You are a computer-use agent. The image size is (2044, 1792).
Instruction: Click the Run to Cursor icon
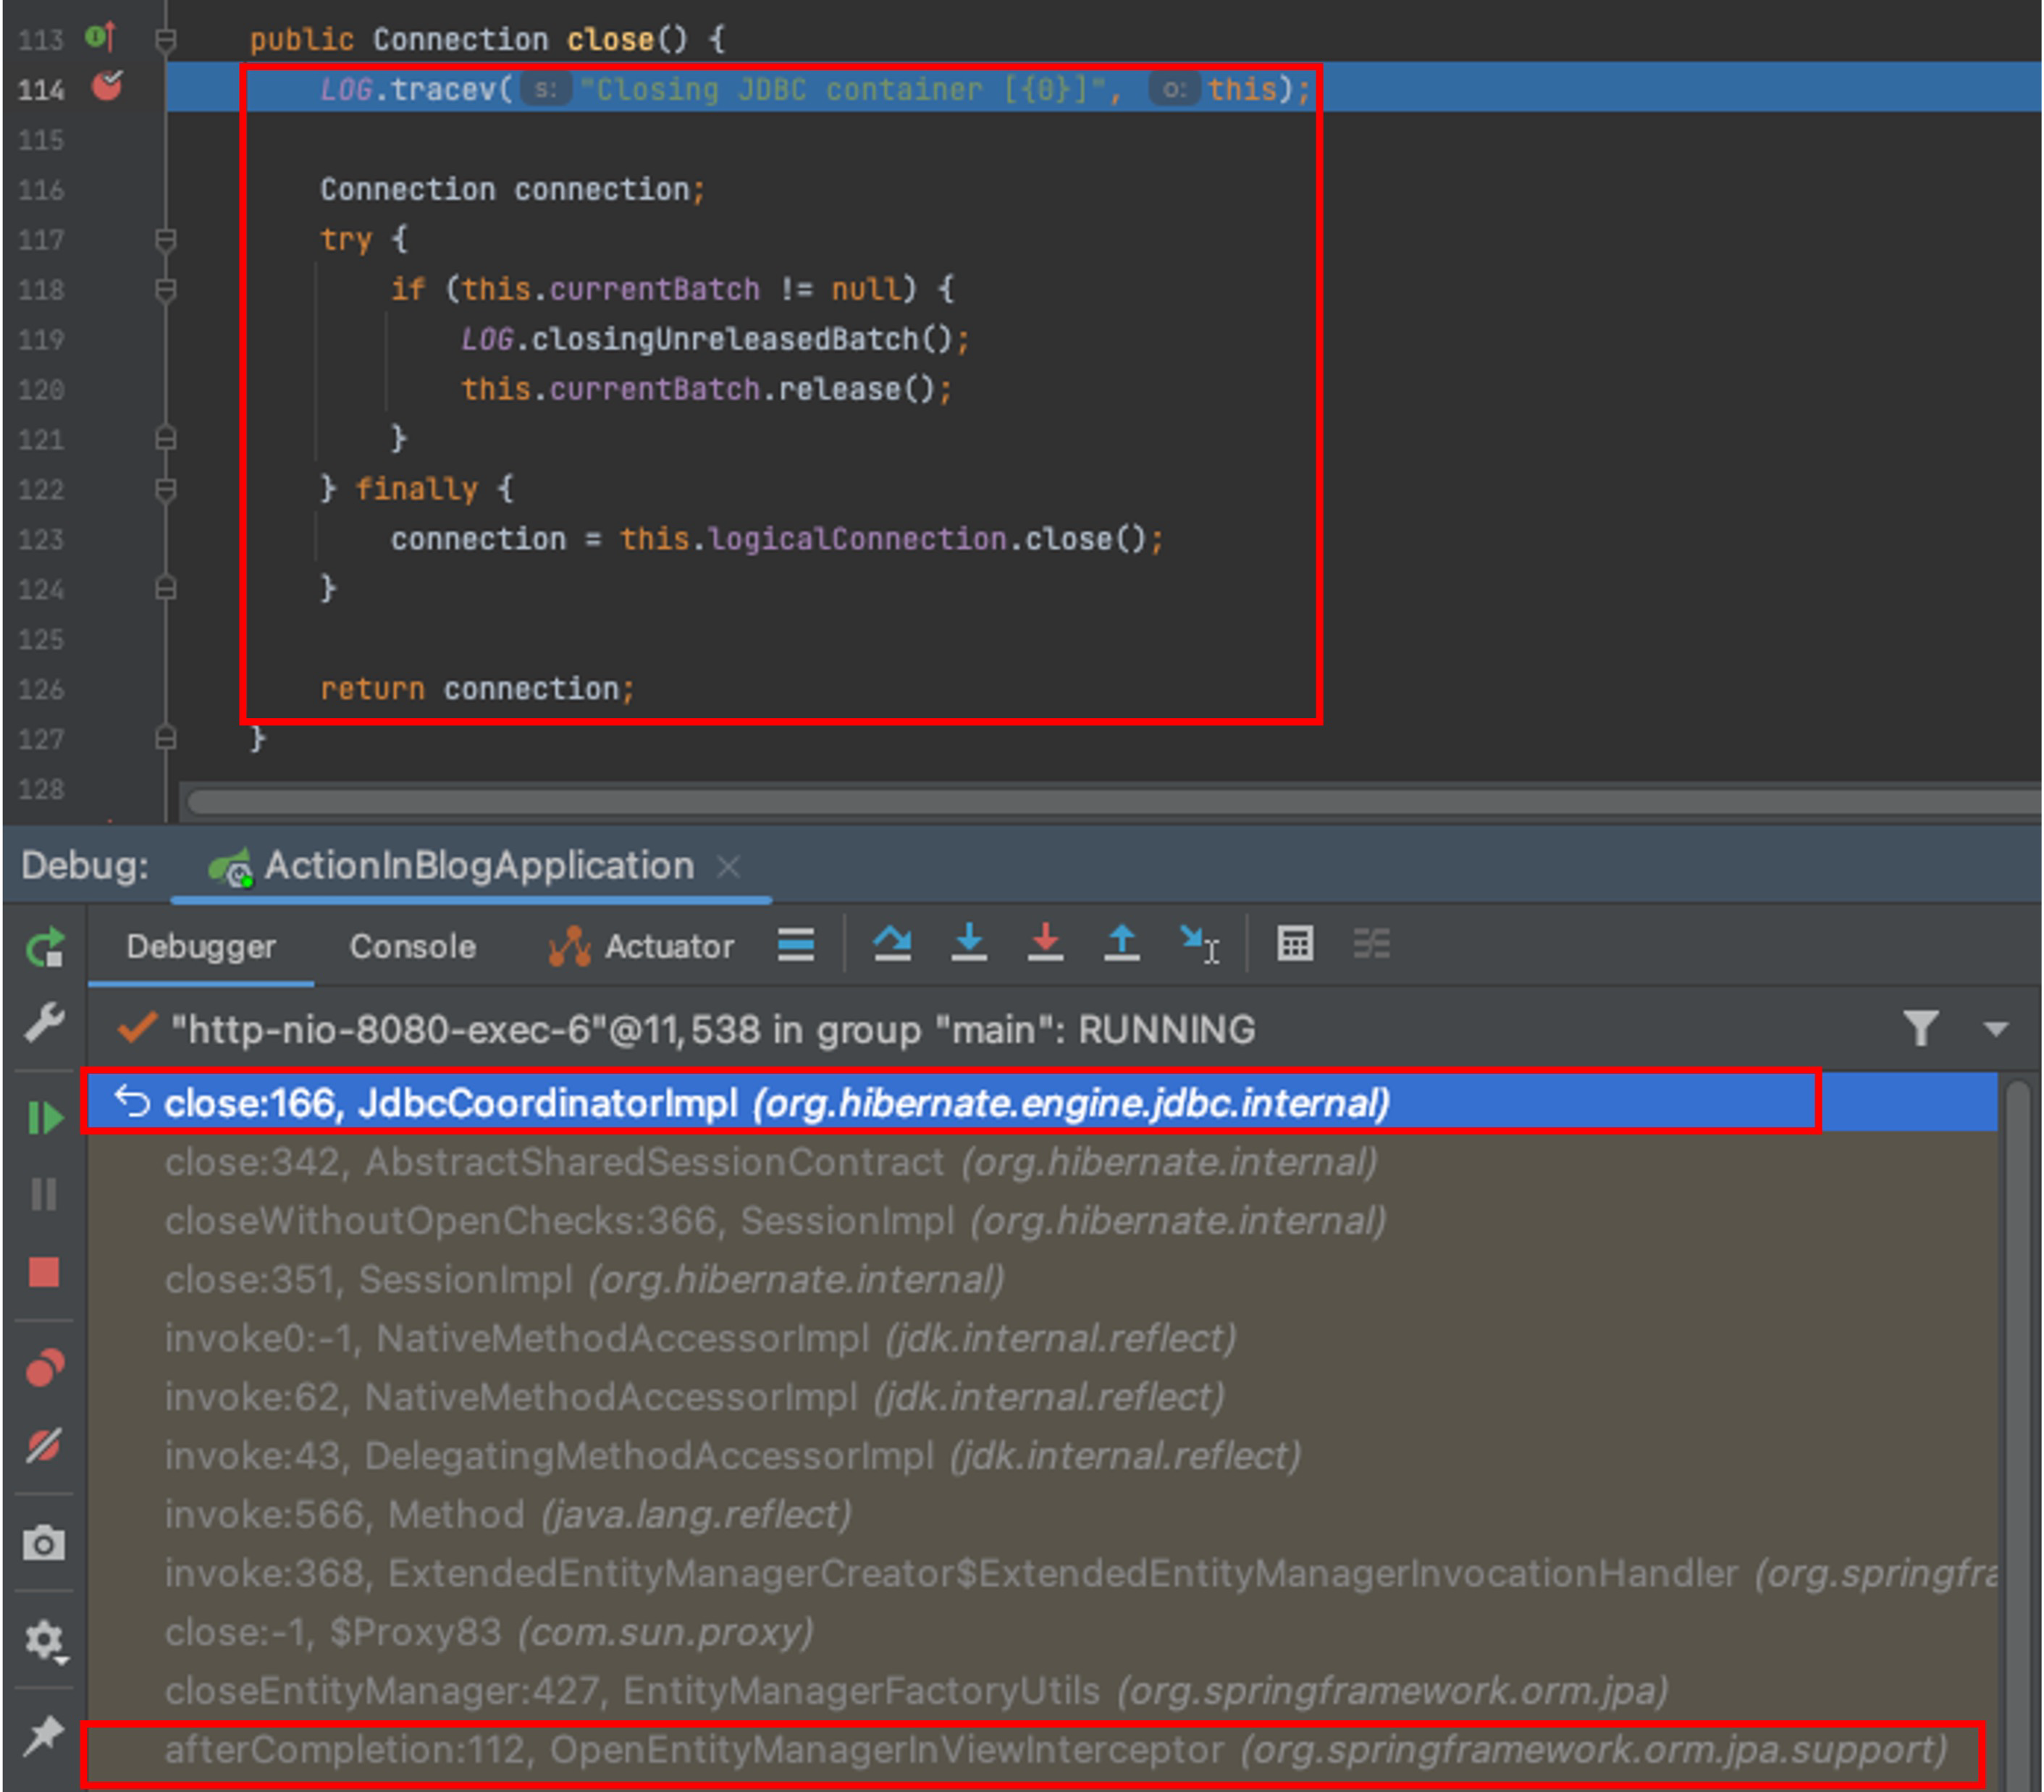(1197, 943)
